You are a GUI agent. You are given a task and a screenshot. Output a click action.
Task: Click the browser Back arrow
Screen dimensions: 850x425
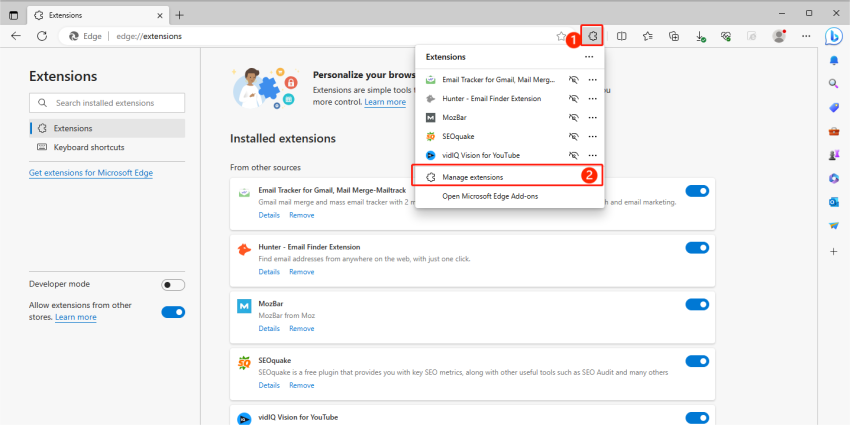[16, 36]
